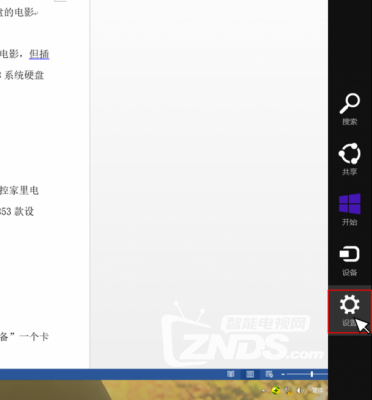This screenshot has height=400, width=372.
Task: Select Print Layout view in status bar
Action: pyautogui.click(x=250, y=374)
